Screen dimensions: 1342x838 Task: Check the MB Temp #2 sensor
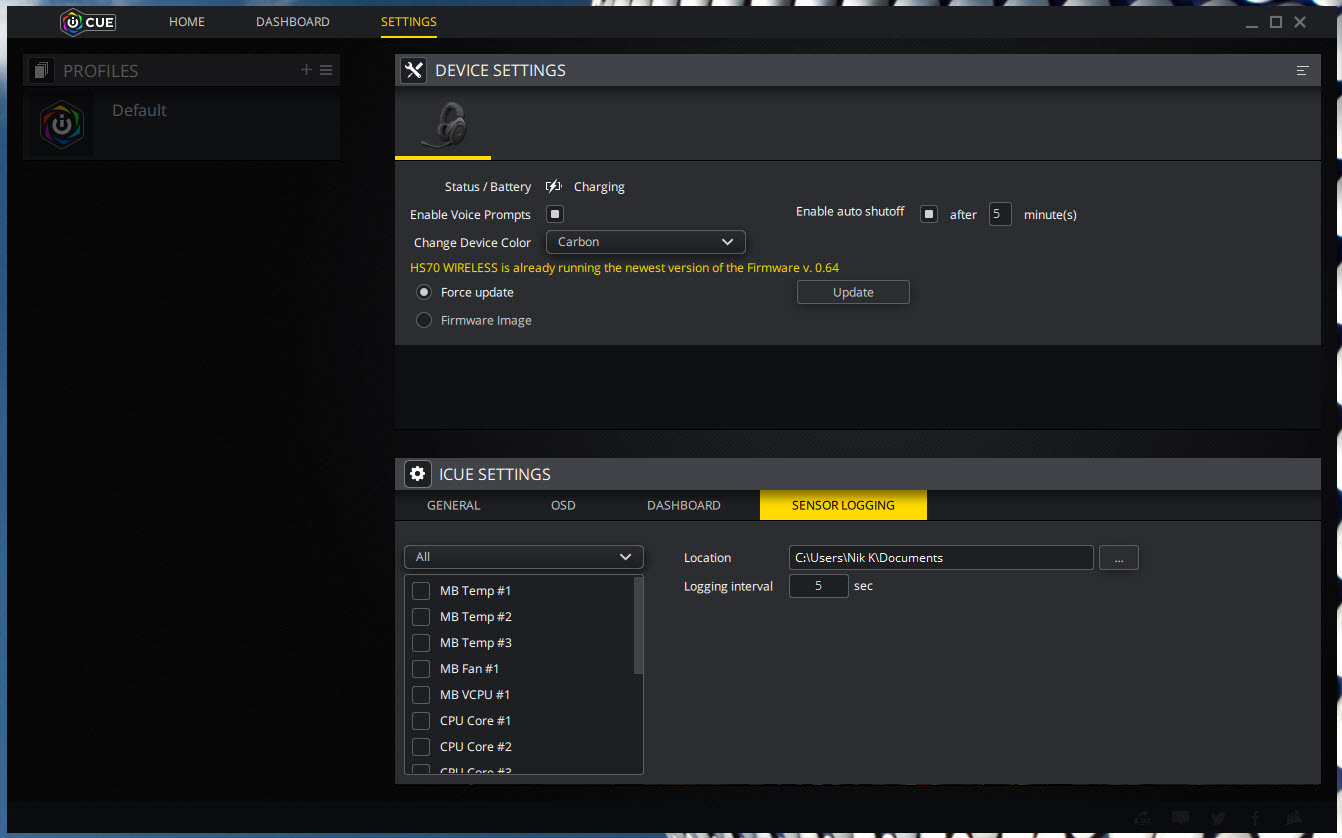point(421,616)
